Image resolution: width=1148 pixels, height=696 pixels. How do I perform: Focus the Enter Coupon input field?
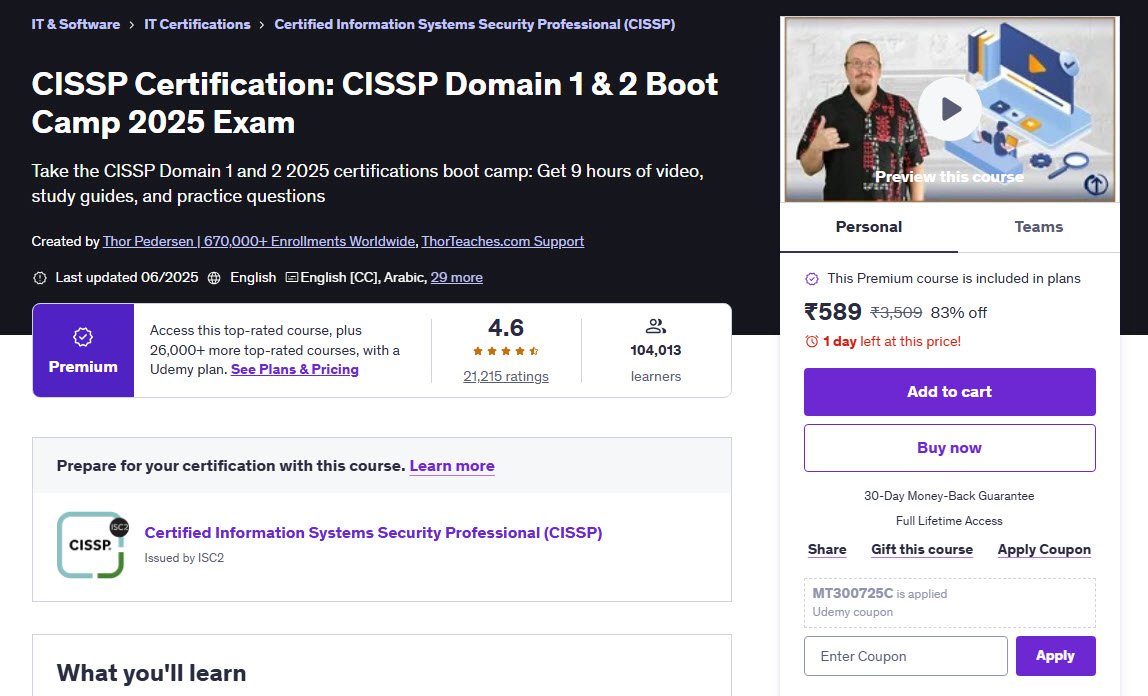[906, 656]
